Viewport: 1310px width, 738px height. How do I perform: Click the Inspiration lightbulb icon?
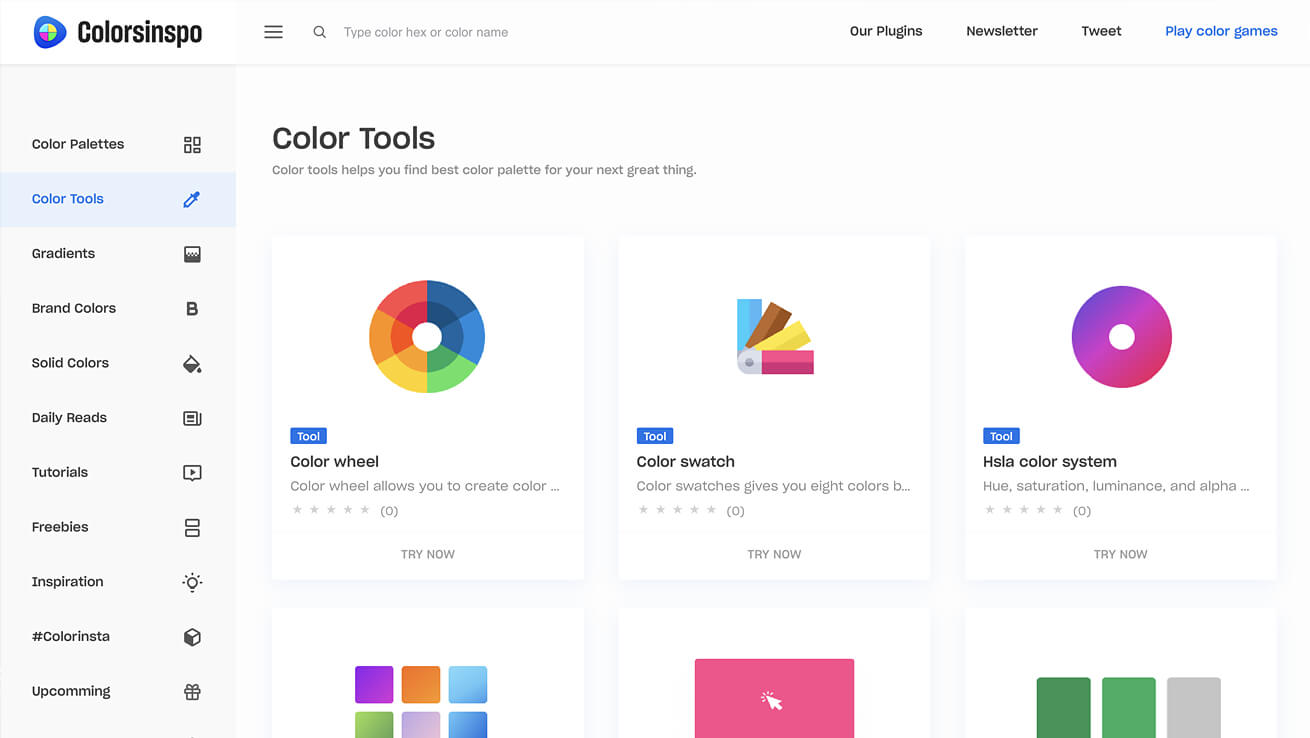(x=192, y=582)
